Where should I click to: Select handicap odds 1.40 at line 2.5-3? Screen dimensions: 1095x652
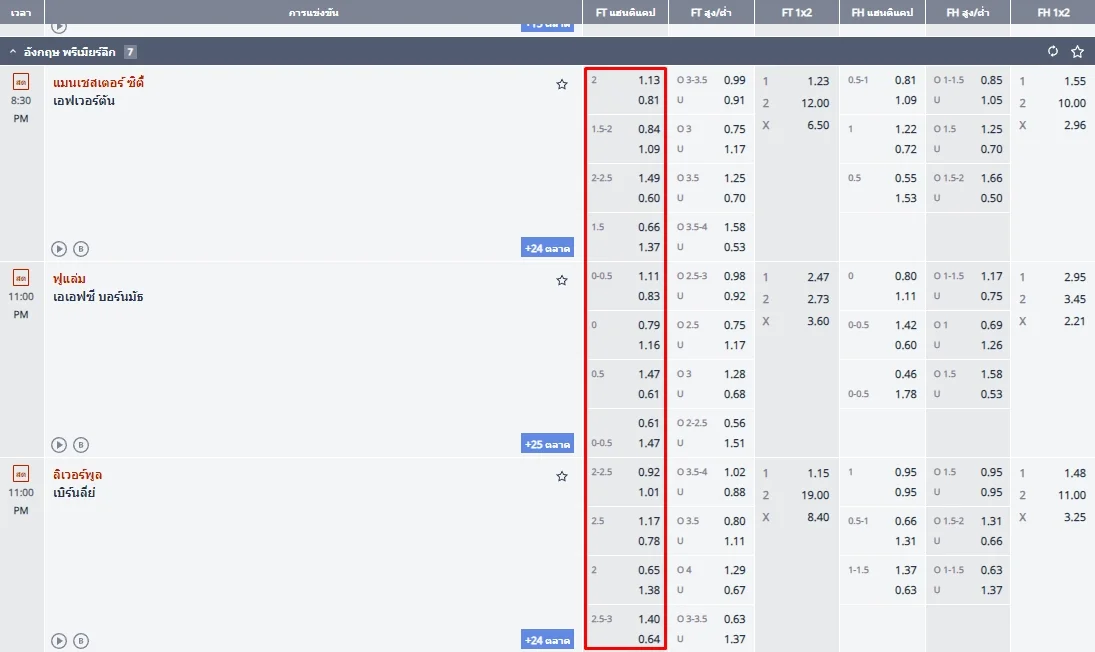pos(649,619)
